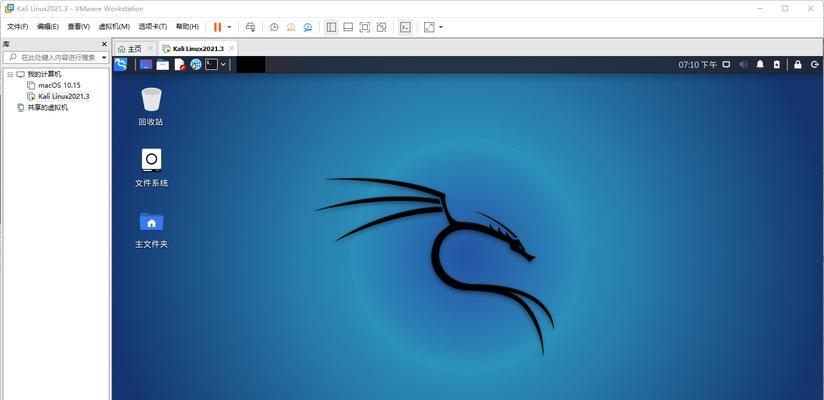The image size is (824, 400).
Task: Open the library search dropdown arrow
Action: (x=104, y=57)
